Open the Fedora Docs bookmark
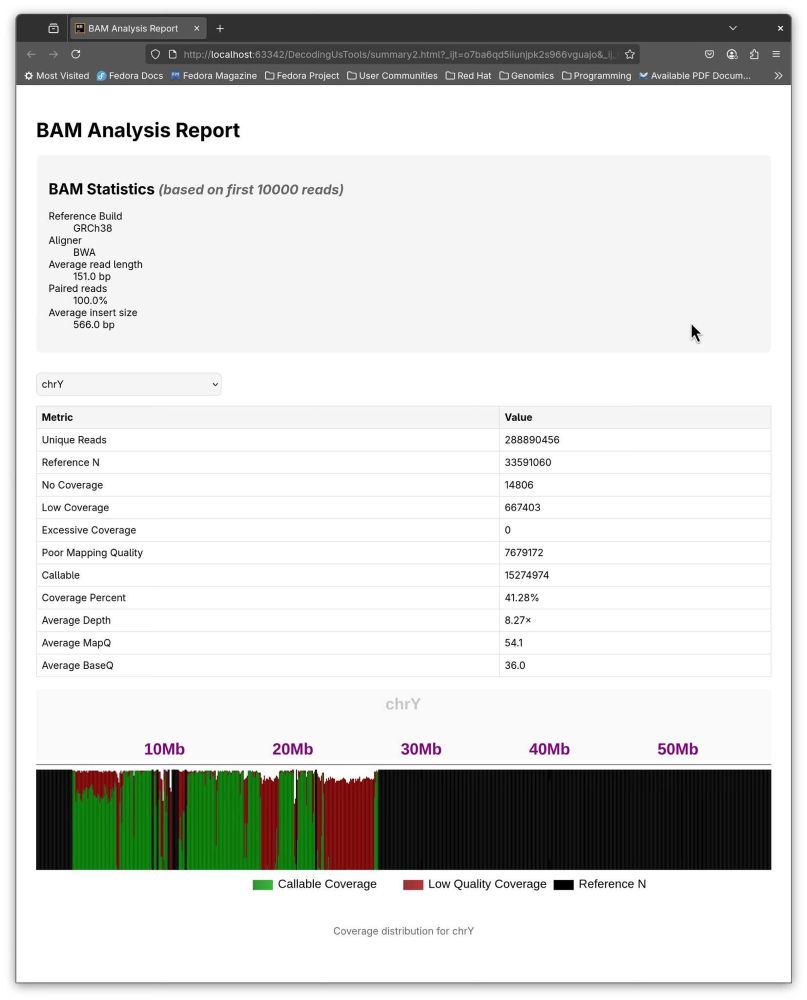The width and height of the screenshot is (807, 1000). coord(130,75)
